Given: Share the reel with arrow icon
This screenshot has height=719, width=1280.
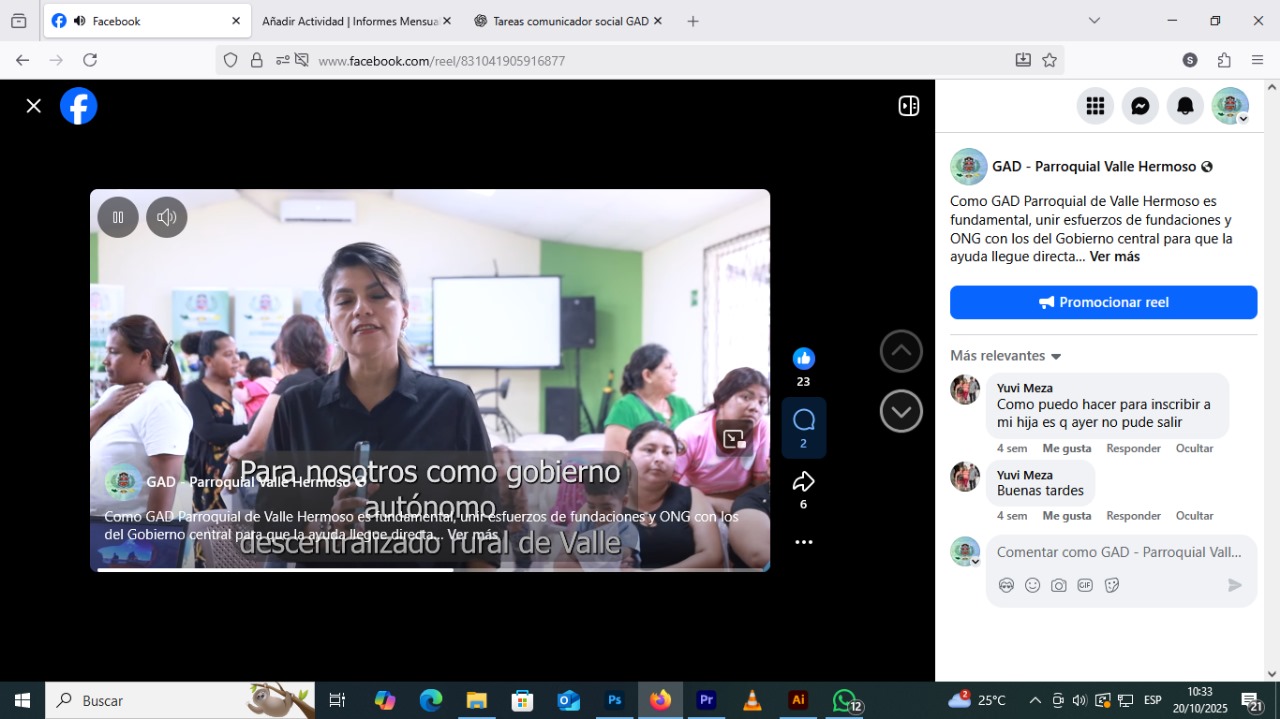Looking at the screenshot, I should (803, 483).
